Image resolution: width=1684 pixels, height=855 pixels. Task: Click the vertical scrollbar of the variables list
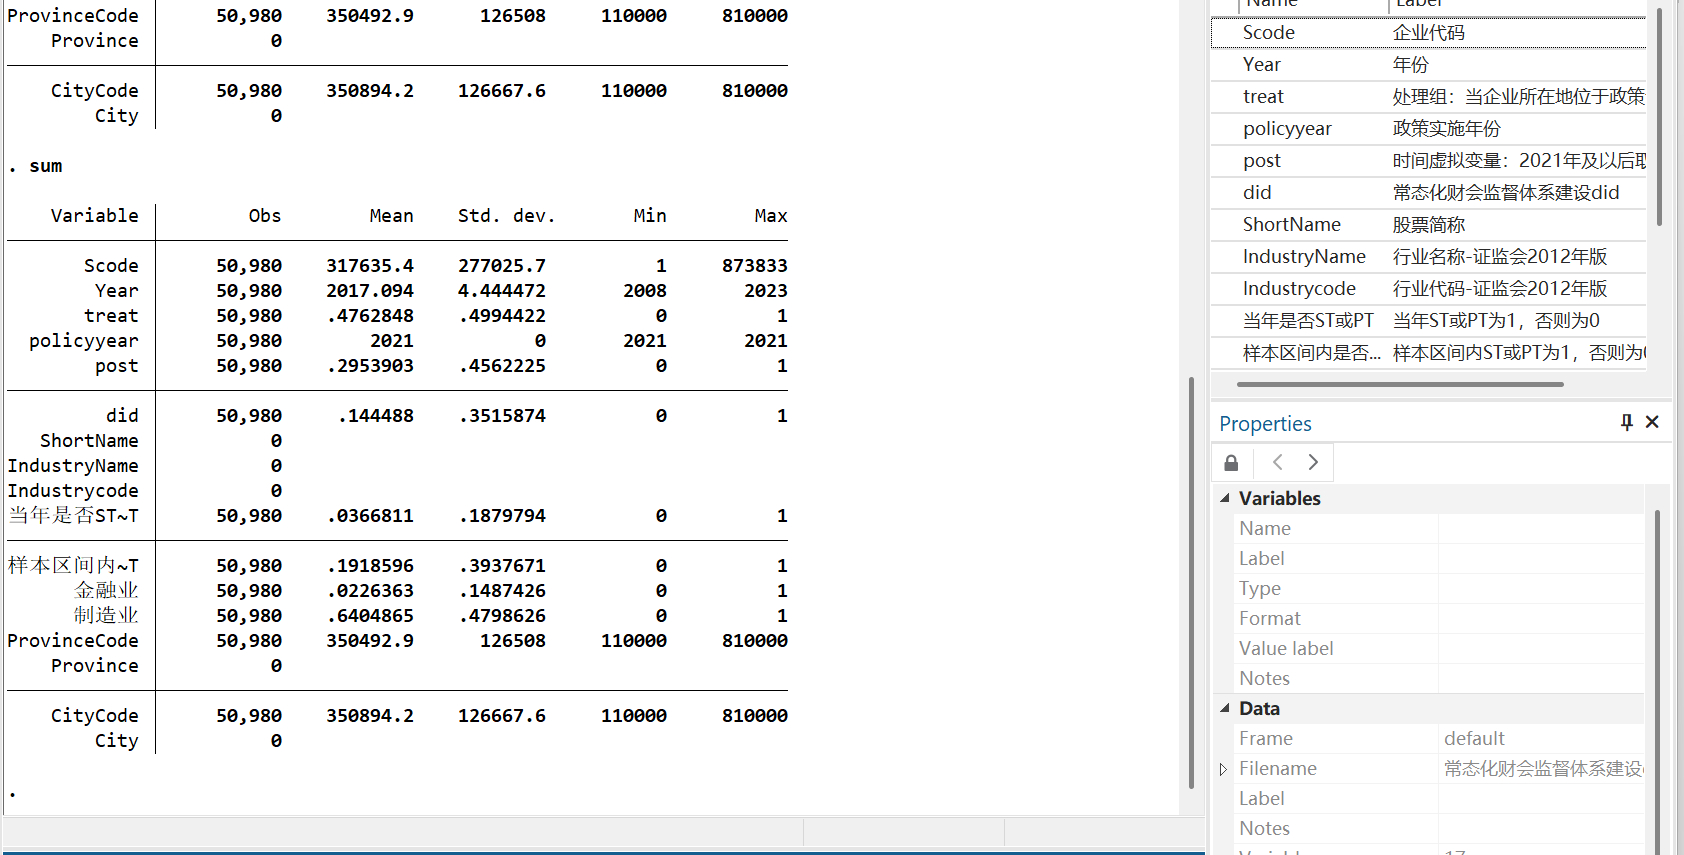1660,116
